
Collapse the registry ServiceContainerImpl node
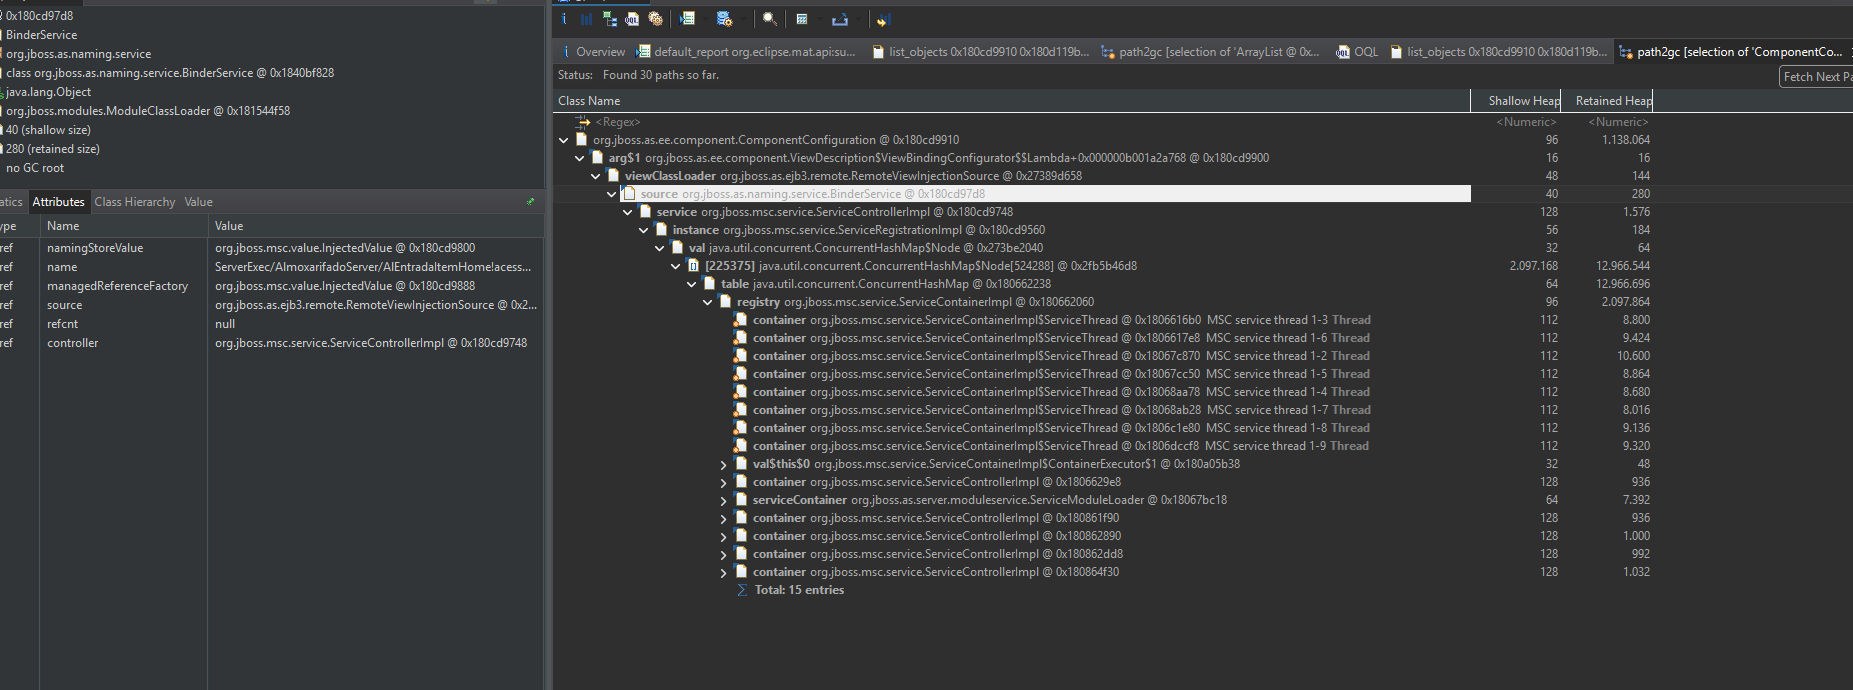[708, 302]
